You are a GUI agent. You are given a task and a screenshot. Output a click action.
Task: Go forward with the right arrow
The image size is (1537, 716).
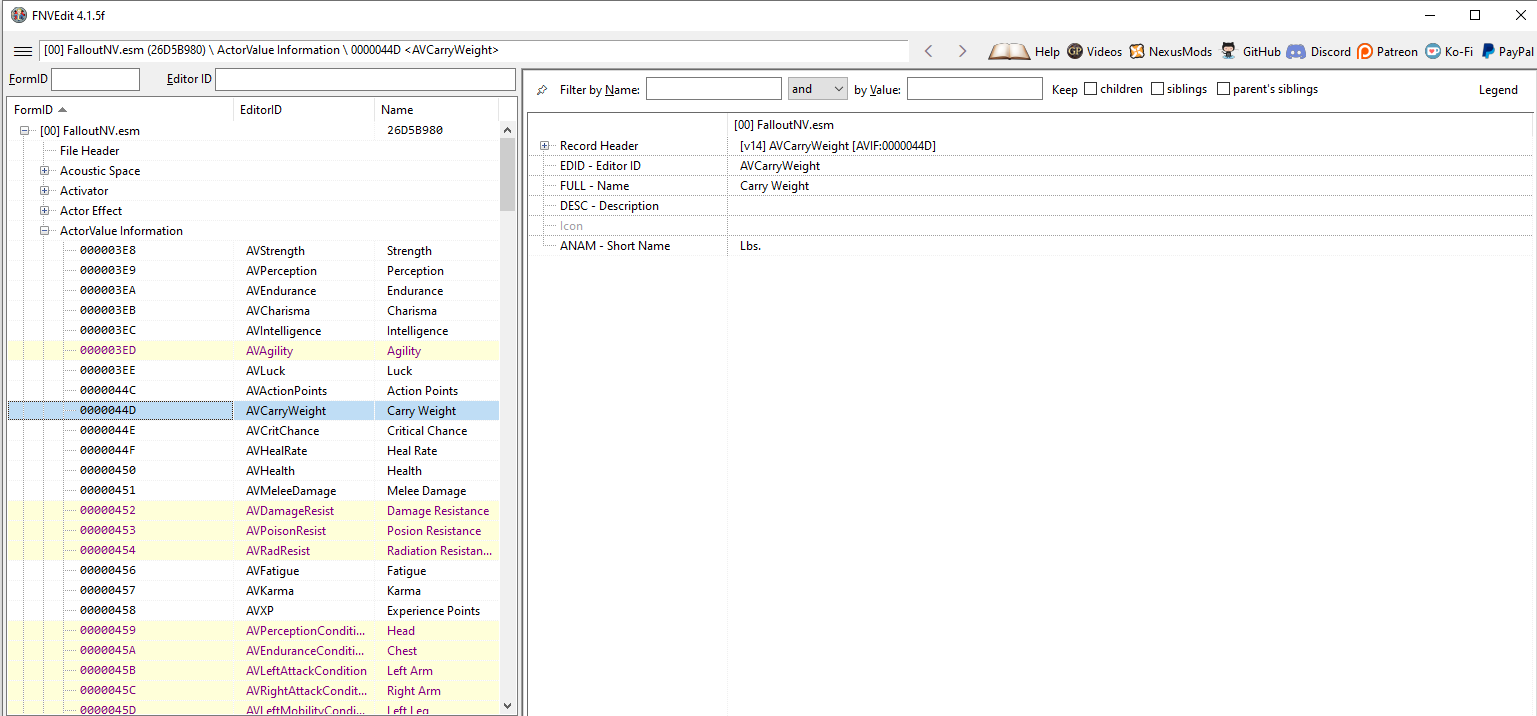(x=962, y=51)
